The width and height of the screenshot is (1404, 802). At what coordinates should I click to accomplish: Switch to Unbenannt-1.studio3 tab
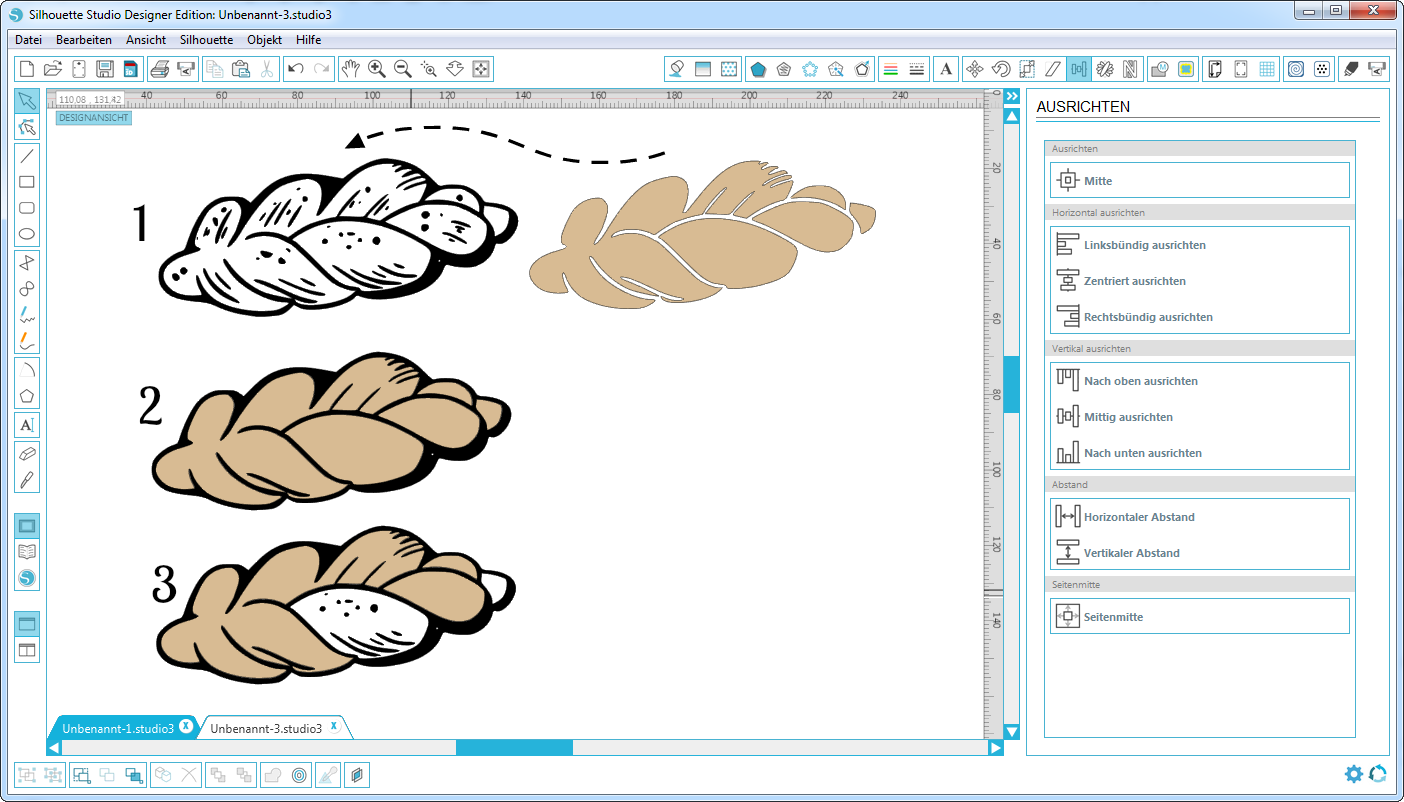pos(118,728)
